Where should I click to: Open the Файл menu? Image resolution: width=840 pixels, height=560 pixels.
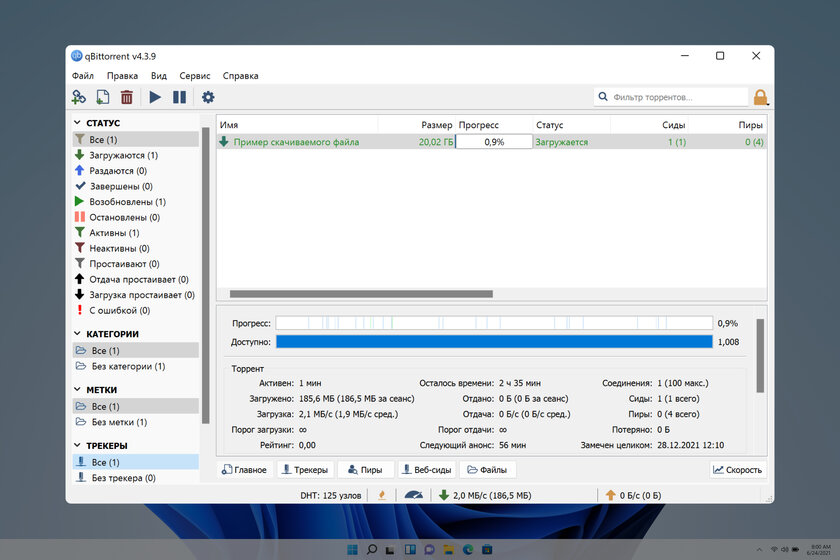click(82, 76)
